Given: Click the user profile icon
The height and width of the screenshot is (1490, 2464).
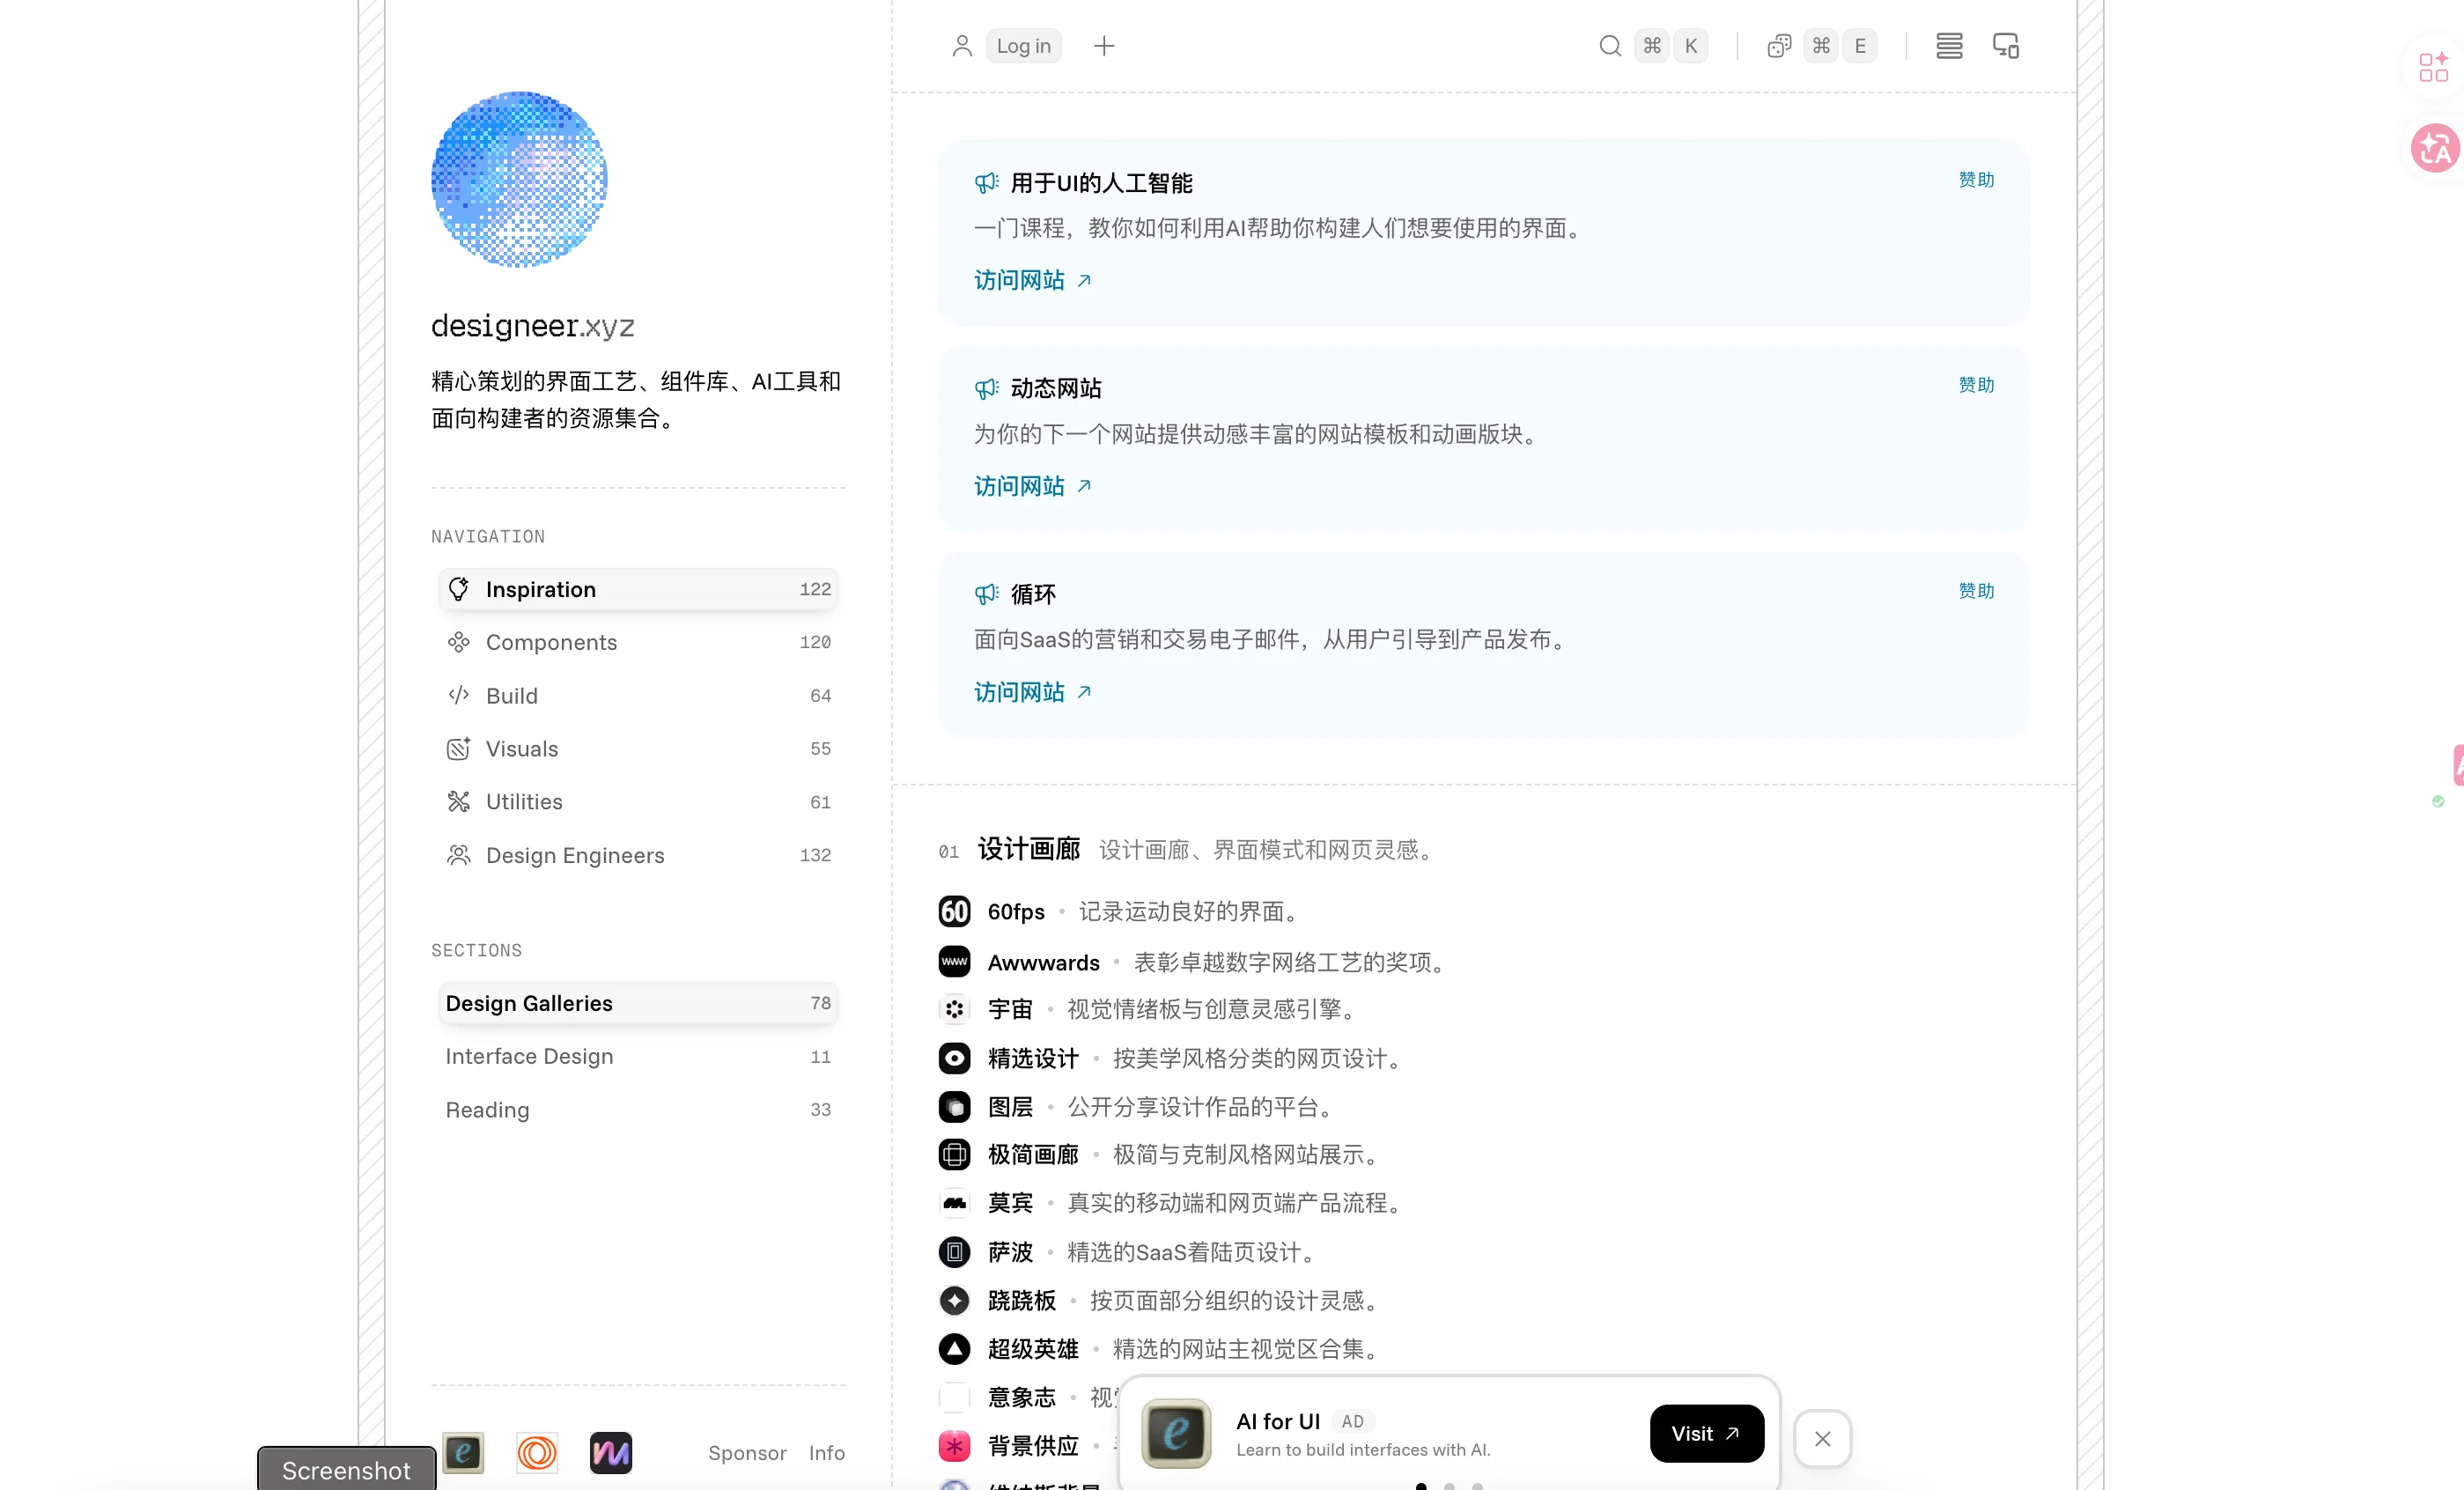Looking at the screenshot, I should (x=962, y=46).
